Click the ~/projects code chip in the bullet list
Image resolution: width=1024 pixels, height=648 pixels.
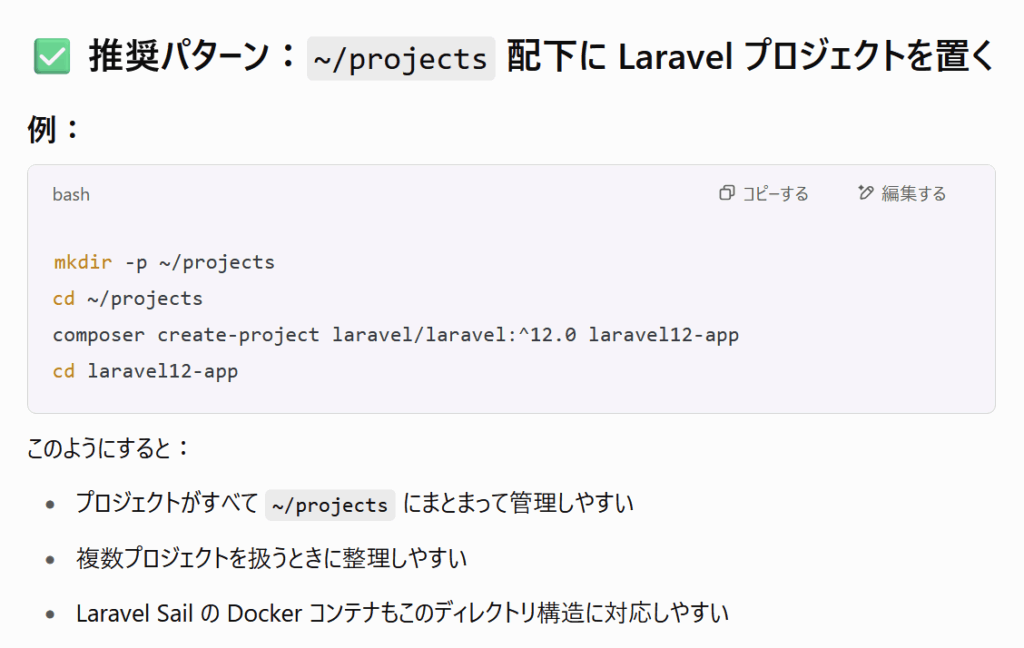pyautogui.click(x=330, y=505)
